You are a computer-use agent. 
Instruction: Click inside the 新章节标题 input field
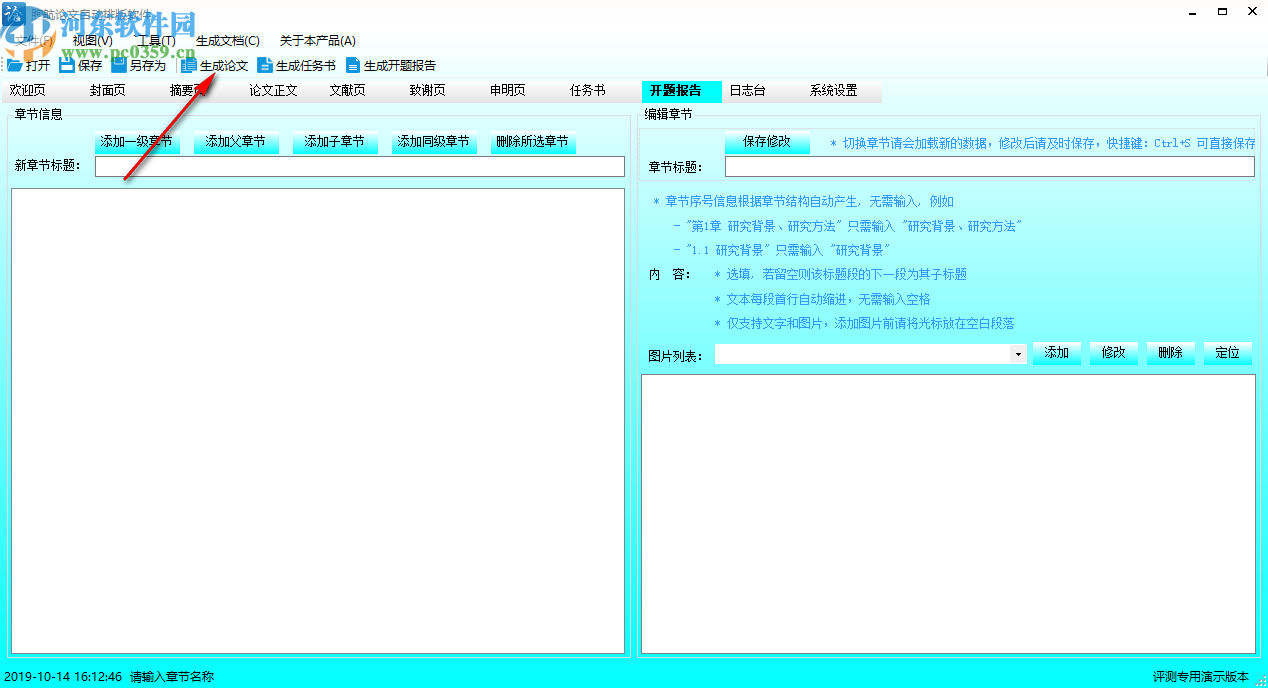pos(360,166)
